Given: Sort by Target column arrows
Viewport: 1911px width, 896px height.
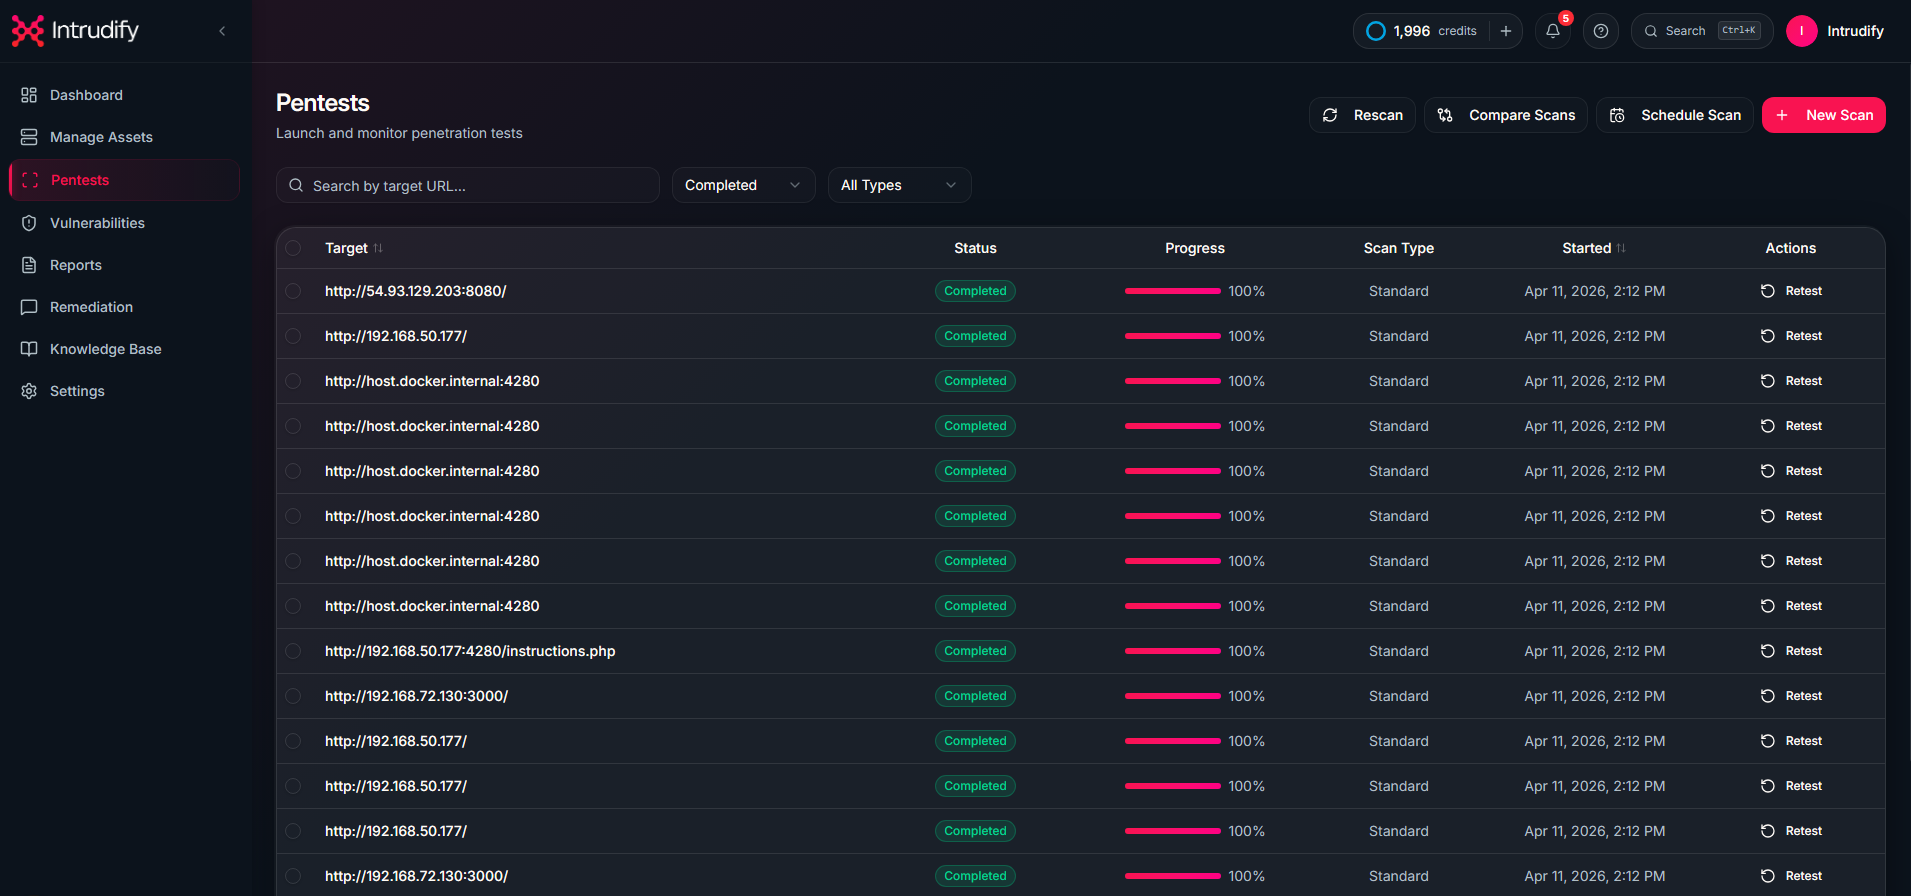Looking at the screenshot, I should click(378, 248).
